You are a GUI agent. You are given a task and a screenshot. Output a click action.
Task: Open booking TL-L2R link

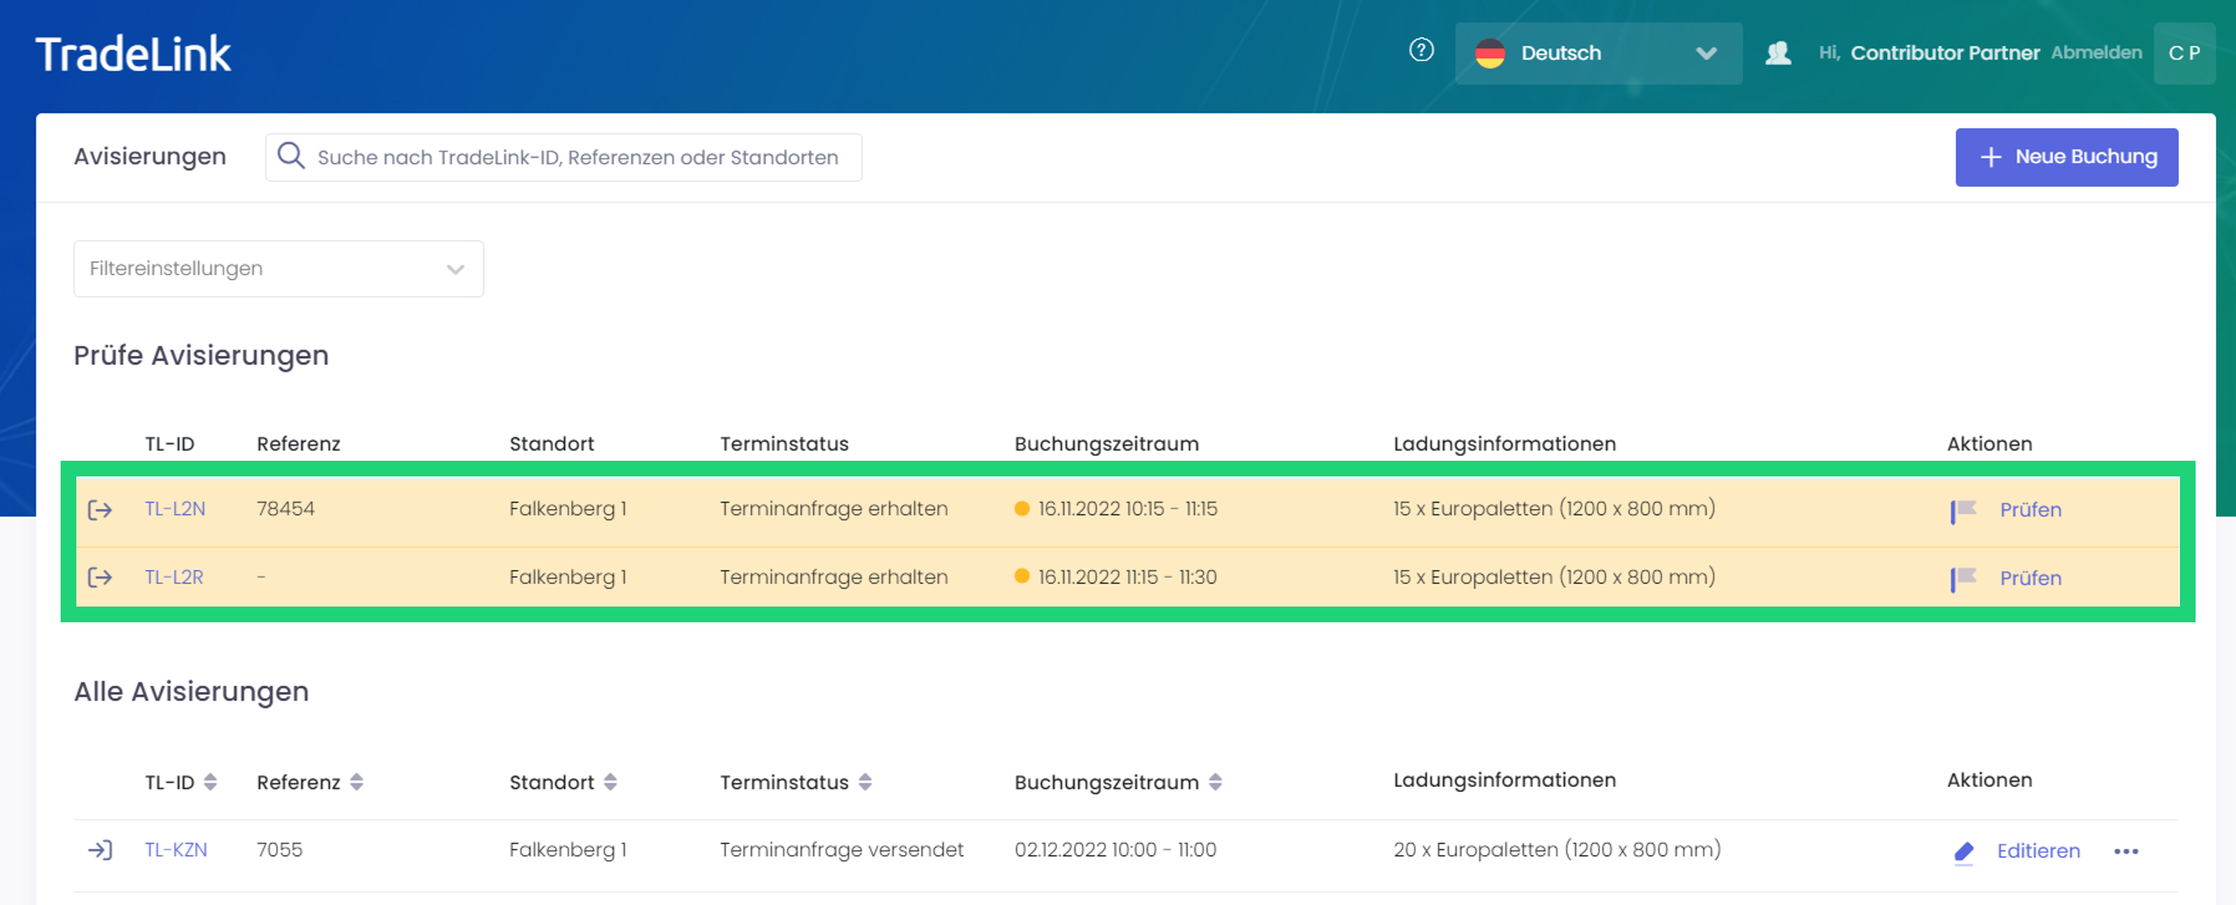[x=174, y=577]
